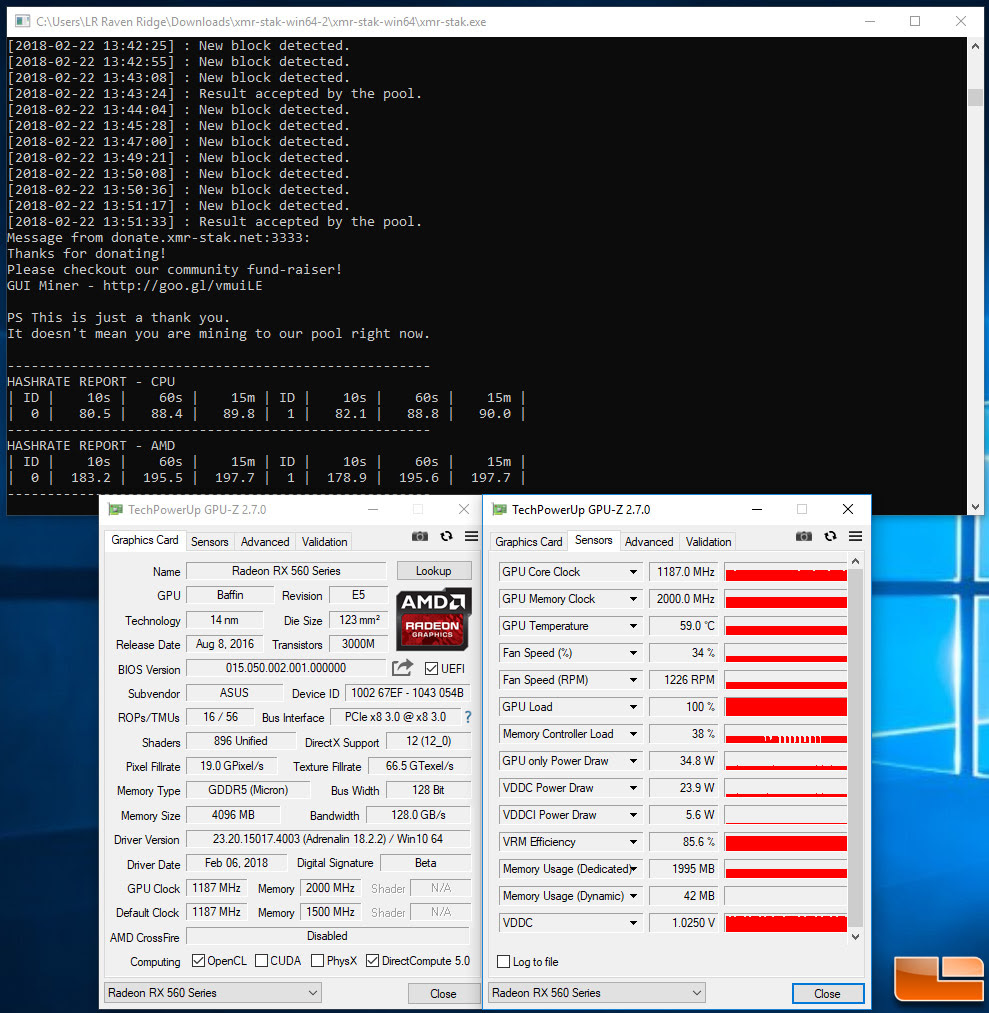Select Graphics Card tab in left GPU-Z window
The image size is (989, 1013).
click(145, 540)
